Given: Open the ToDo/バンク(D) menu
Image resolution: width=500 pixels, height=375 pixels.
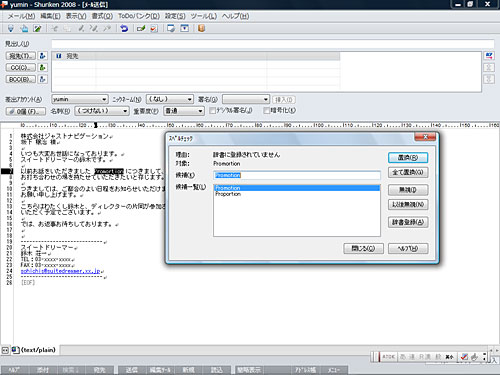Looking at the screenshot, I should point(139,16).
